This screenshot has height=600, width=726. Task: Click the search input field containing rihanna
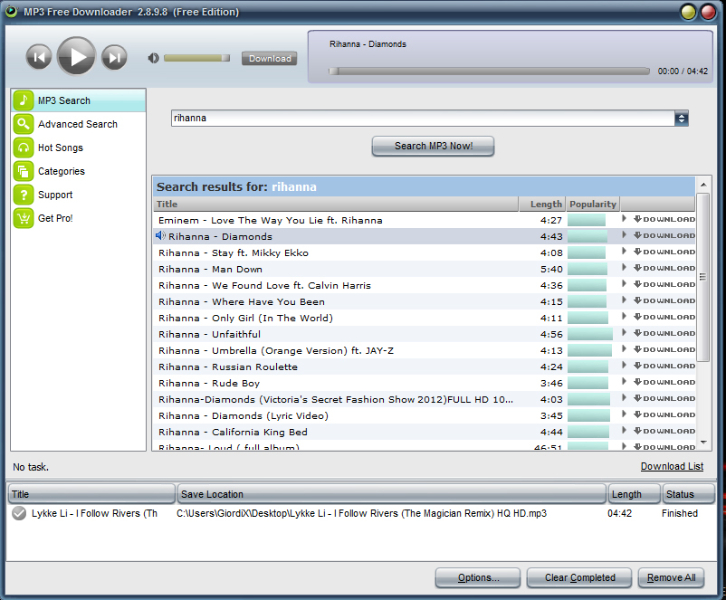pyautogui.click(x=421, y=118)
